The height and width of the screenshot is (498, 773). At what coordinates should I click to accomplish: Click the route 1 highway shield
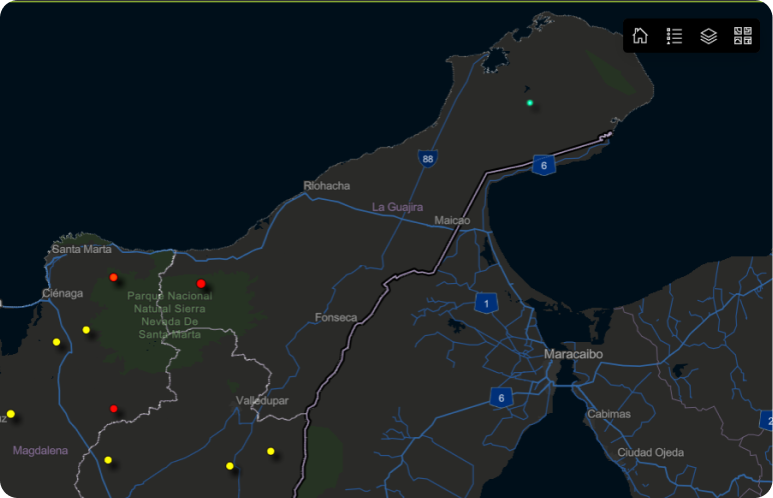[487, 303]
